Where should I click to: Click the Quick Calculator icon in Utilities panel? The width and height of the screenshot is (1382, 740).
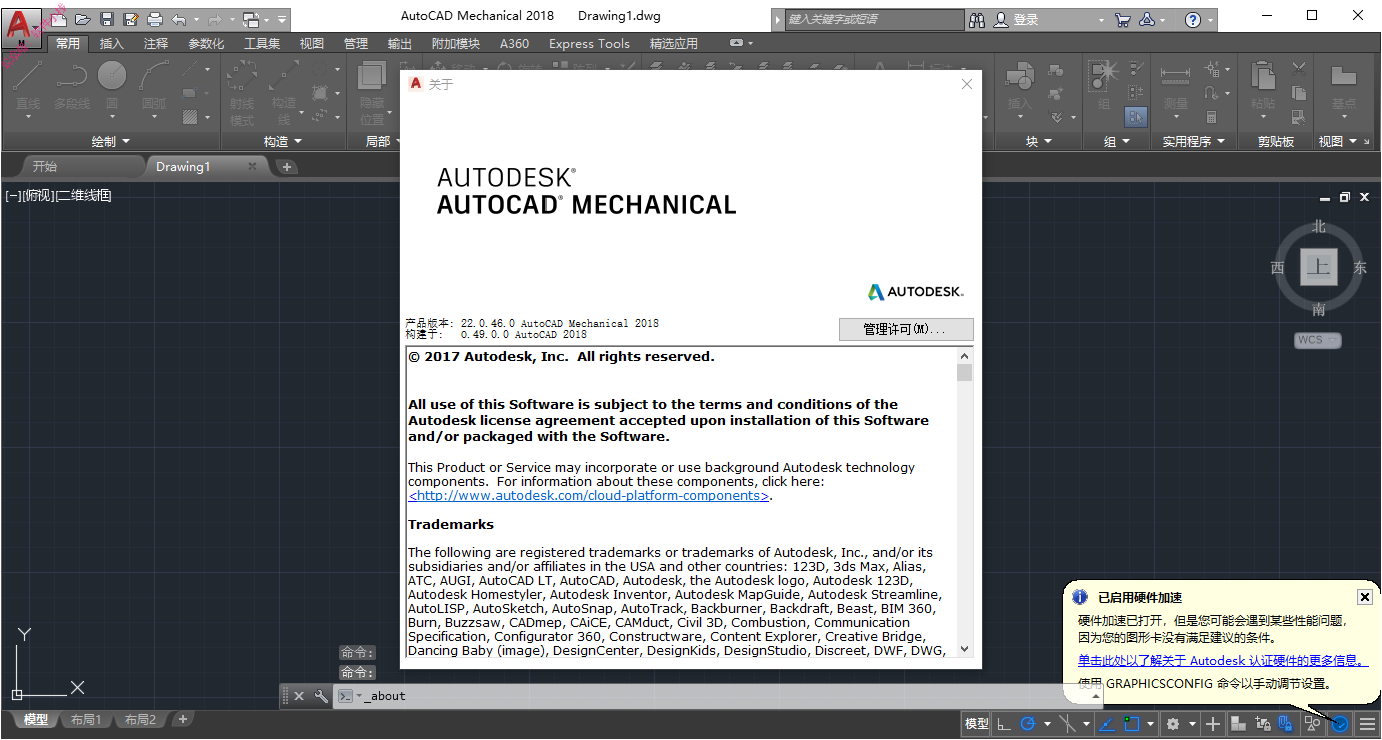click(1212, 117)
